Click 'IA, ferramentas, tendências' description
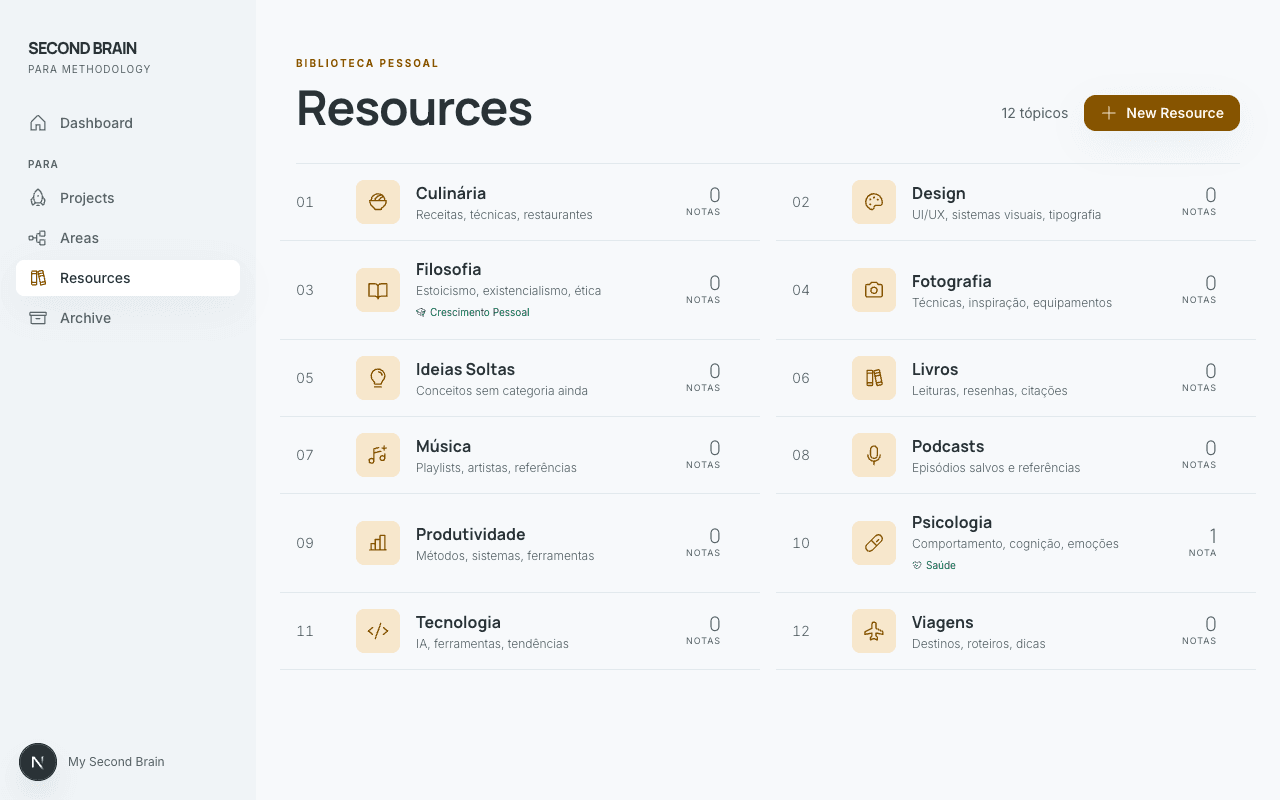This screenshot has height=800, width=1280. [x=493, y=644]
